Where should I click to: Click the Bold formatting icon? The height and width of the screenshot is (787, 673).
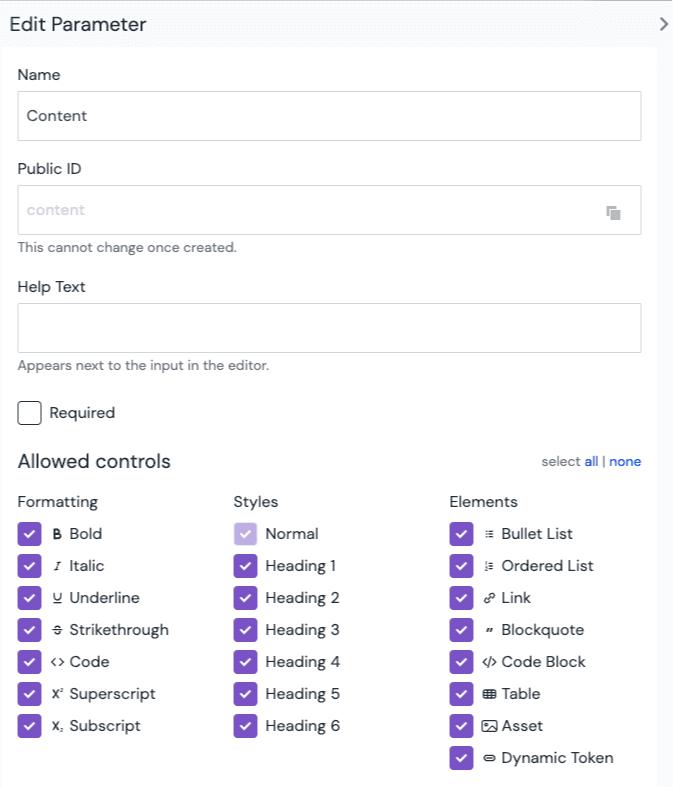[x=57, y=534]
